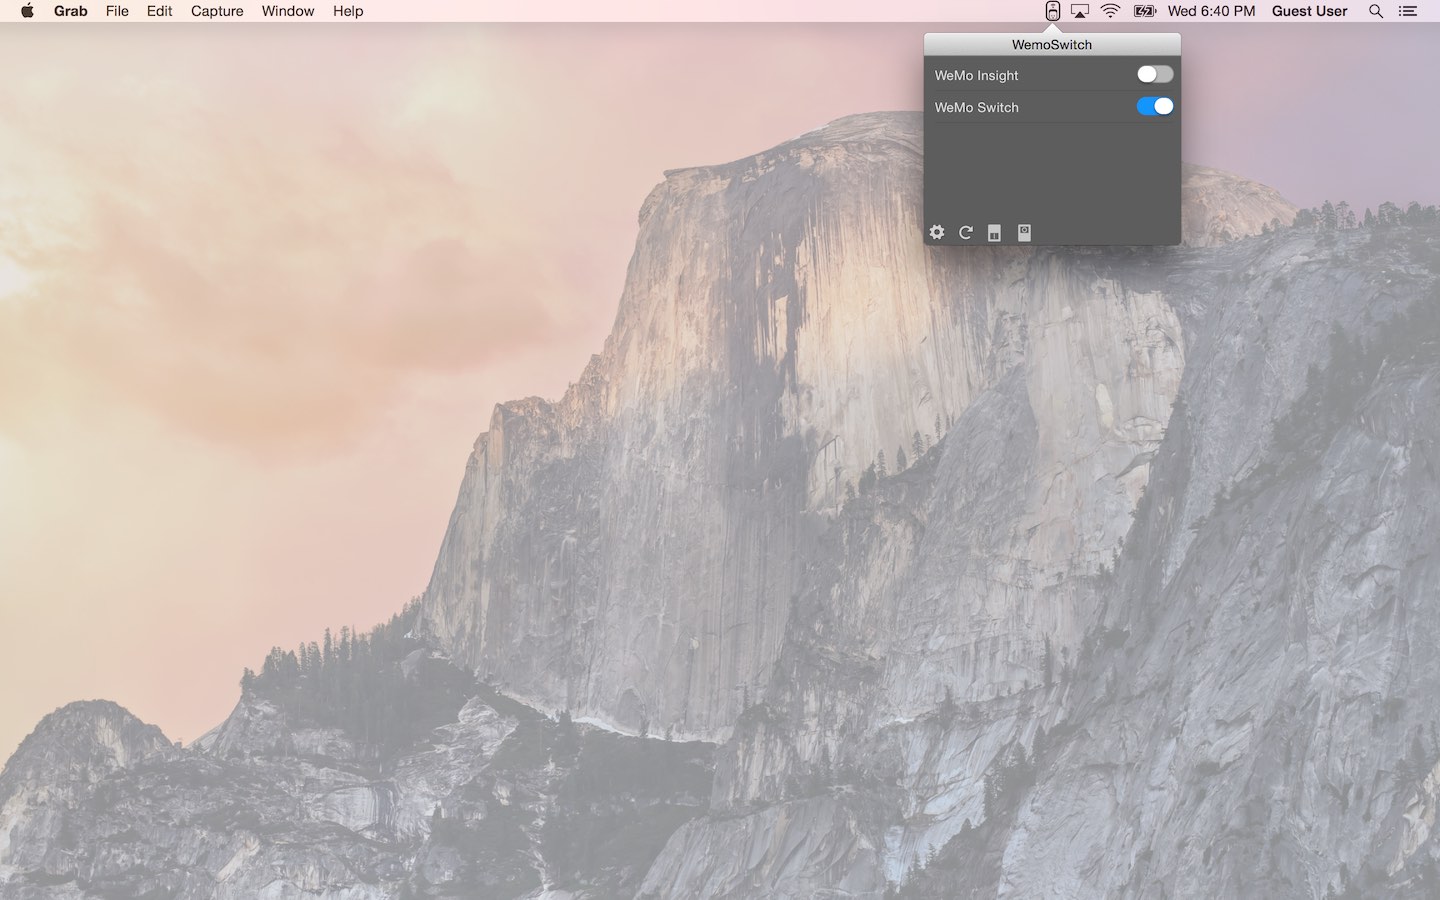Open the Wi-Fi status menu
The width and height of the screenshot is (1440, 900).
coord(1111,11)
